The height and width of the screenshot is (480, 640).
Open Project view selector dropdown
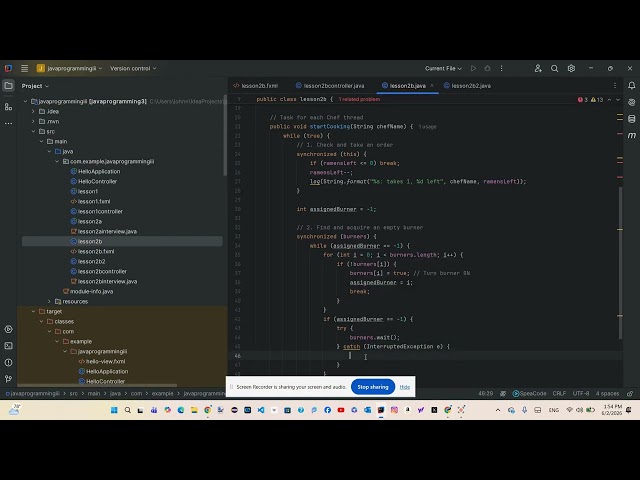35,86
